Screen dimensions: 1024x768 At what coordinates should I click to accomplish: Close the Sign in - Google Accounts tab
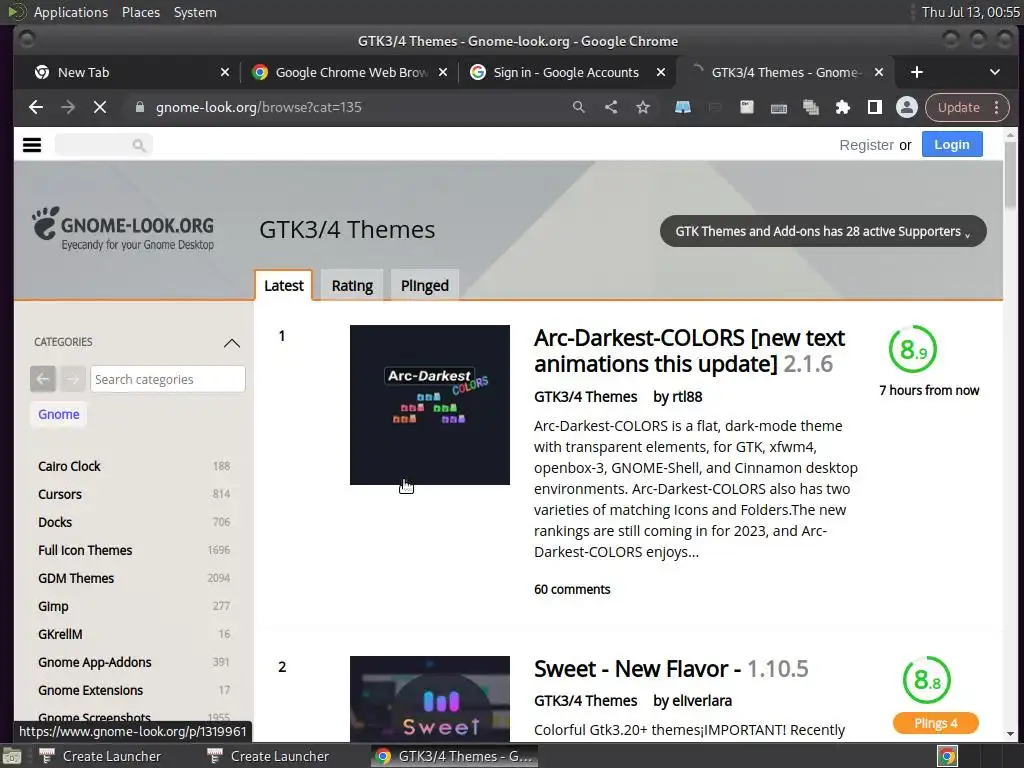click(661, 72)
